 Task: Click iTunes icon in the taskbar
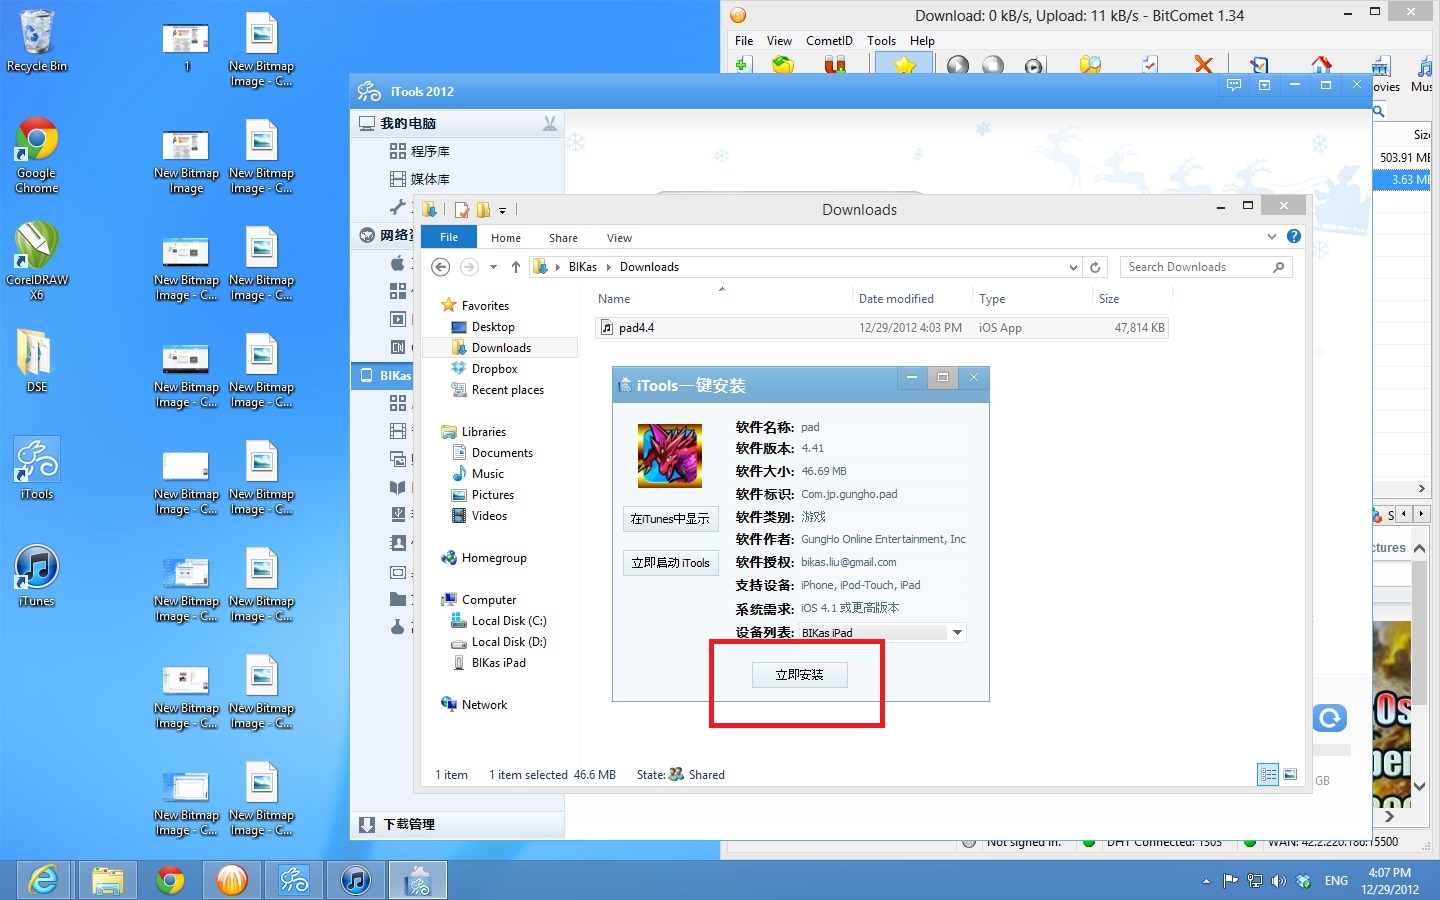pos(355,880)
